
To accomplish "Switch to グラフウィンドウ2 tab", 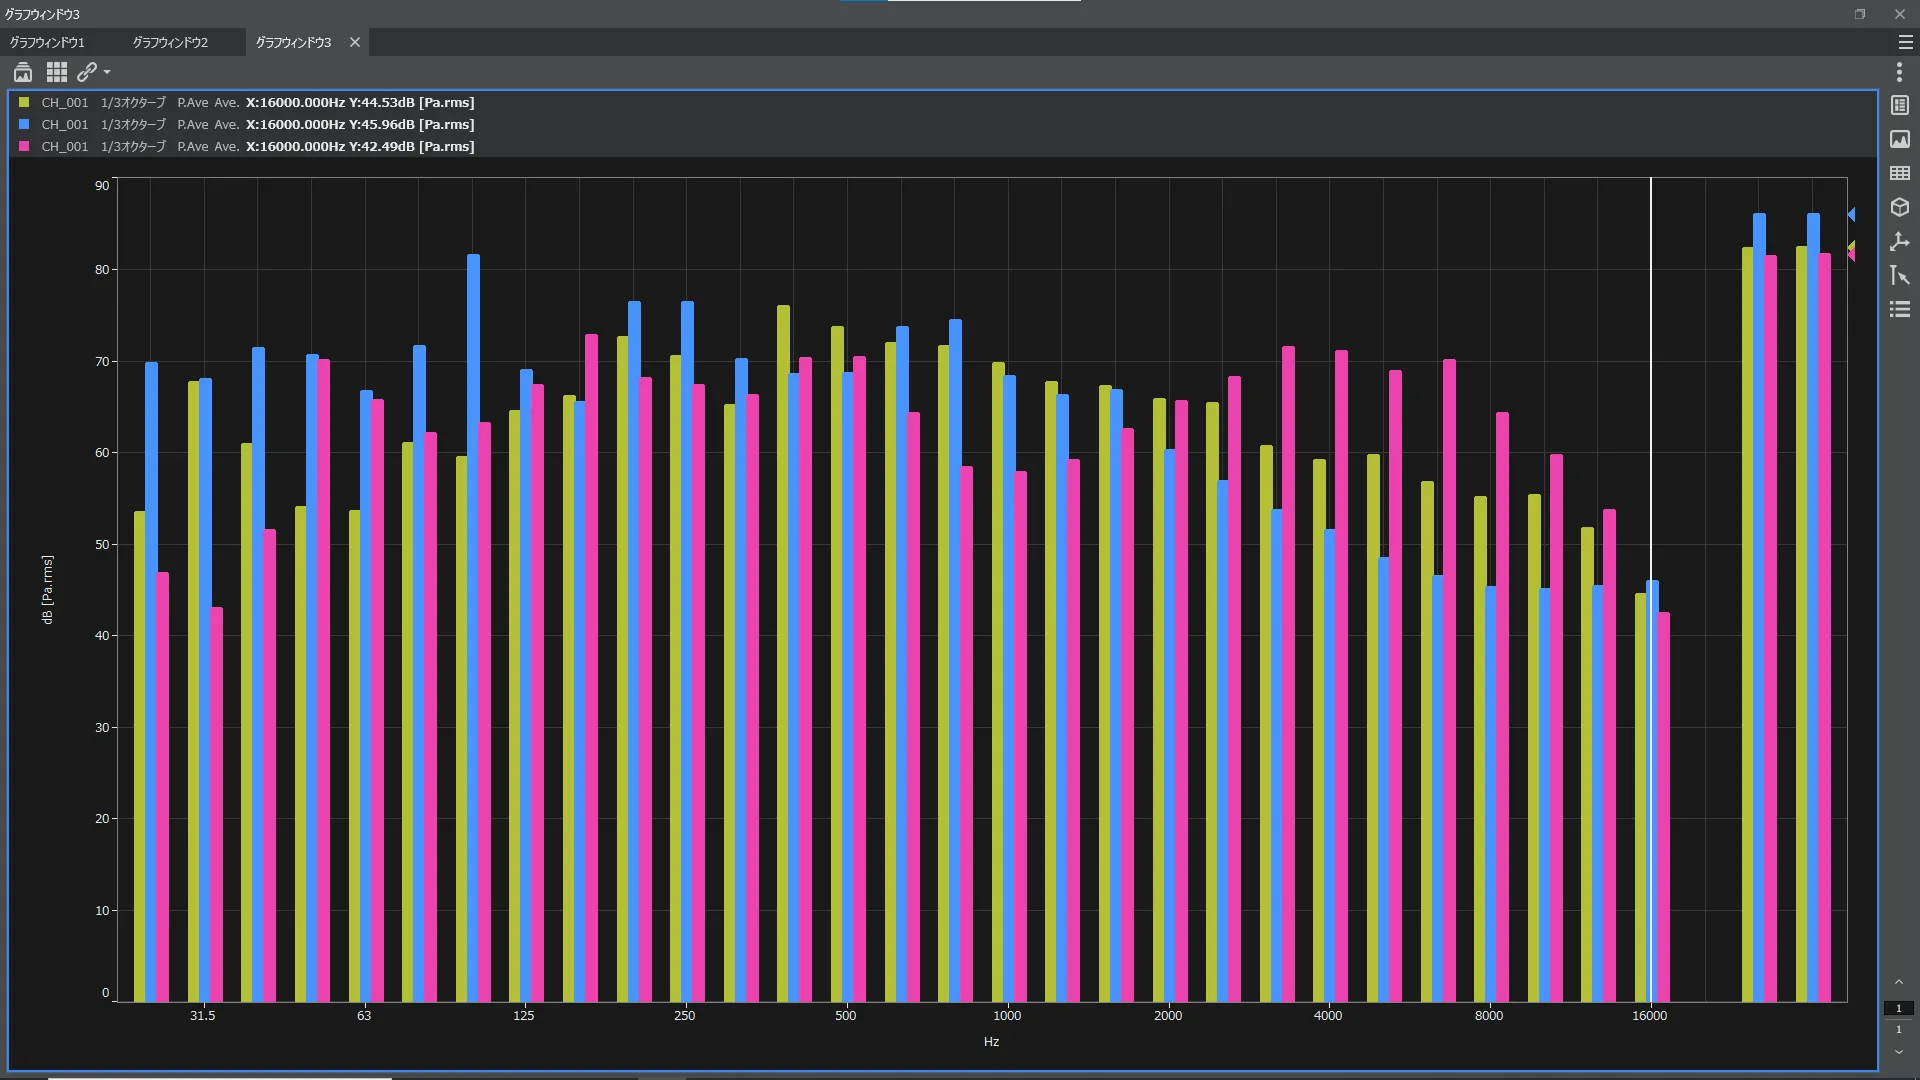I will pos(170,42).
